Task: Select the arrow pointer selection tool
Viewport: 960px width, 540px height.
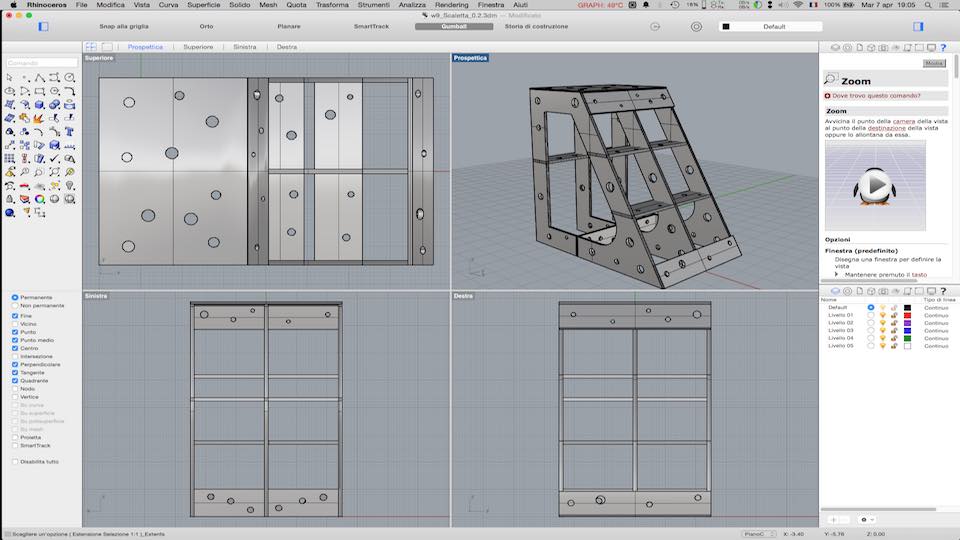Action: (10, 78)
